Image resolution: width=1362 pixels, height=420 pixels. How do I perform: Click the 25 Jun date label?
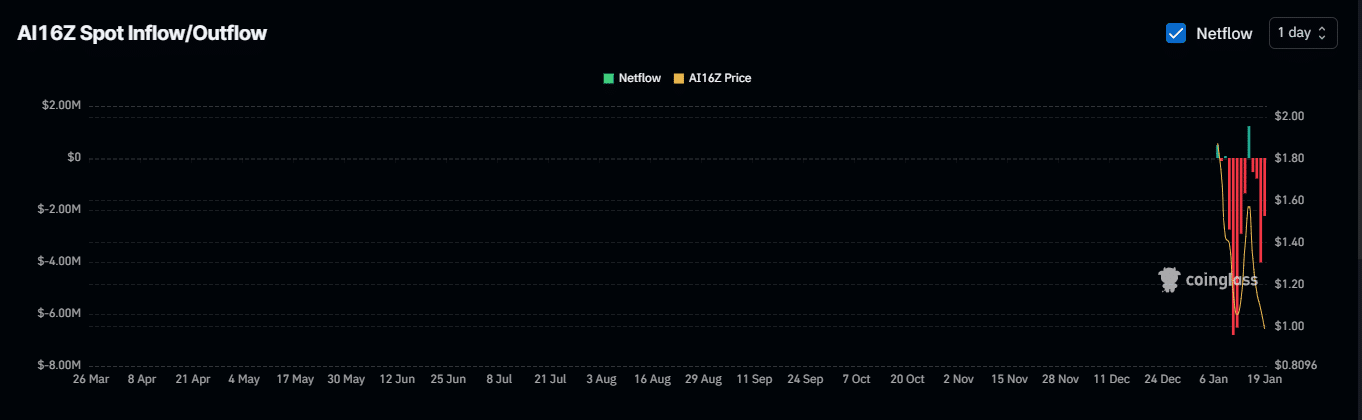pos(448,380)
